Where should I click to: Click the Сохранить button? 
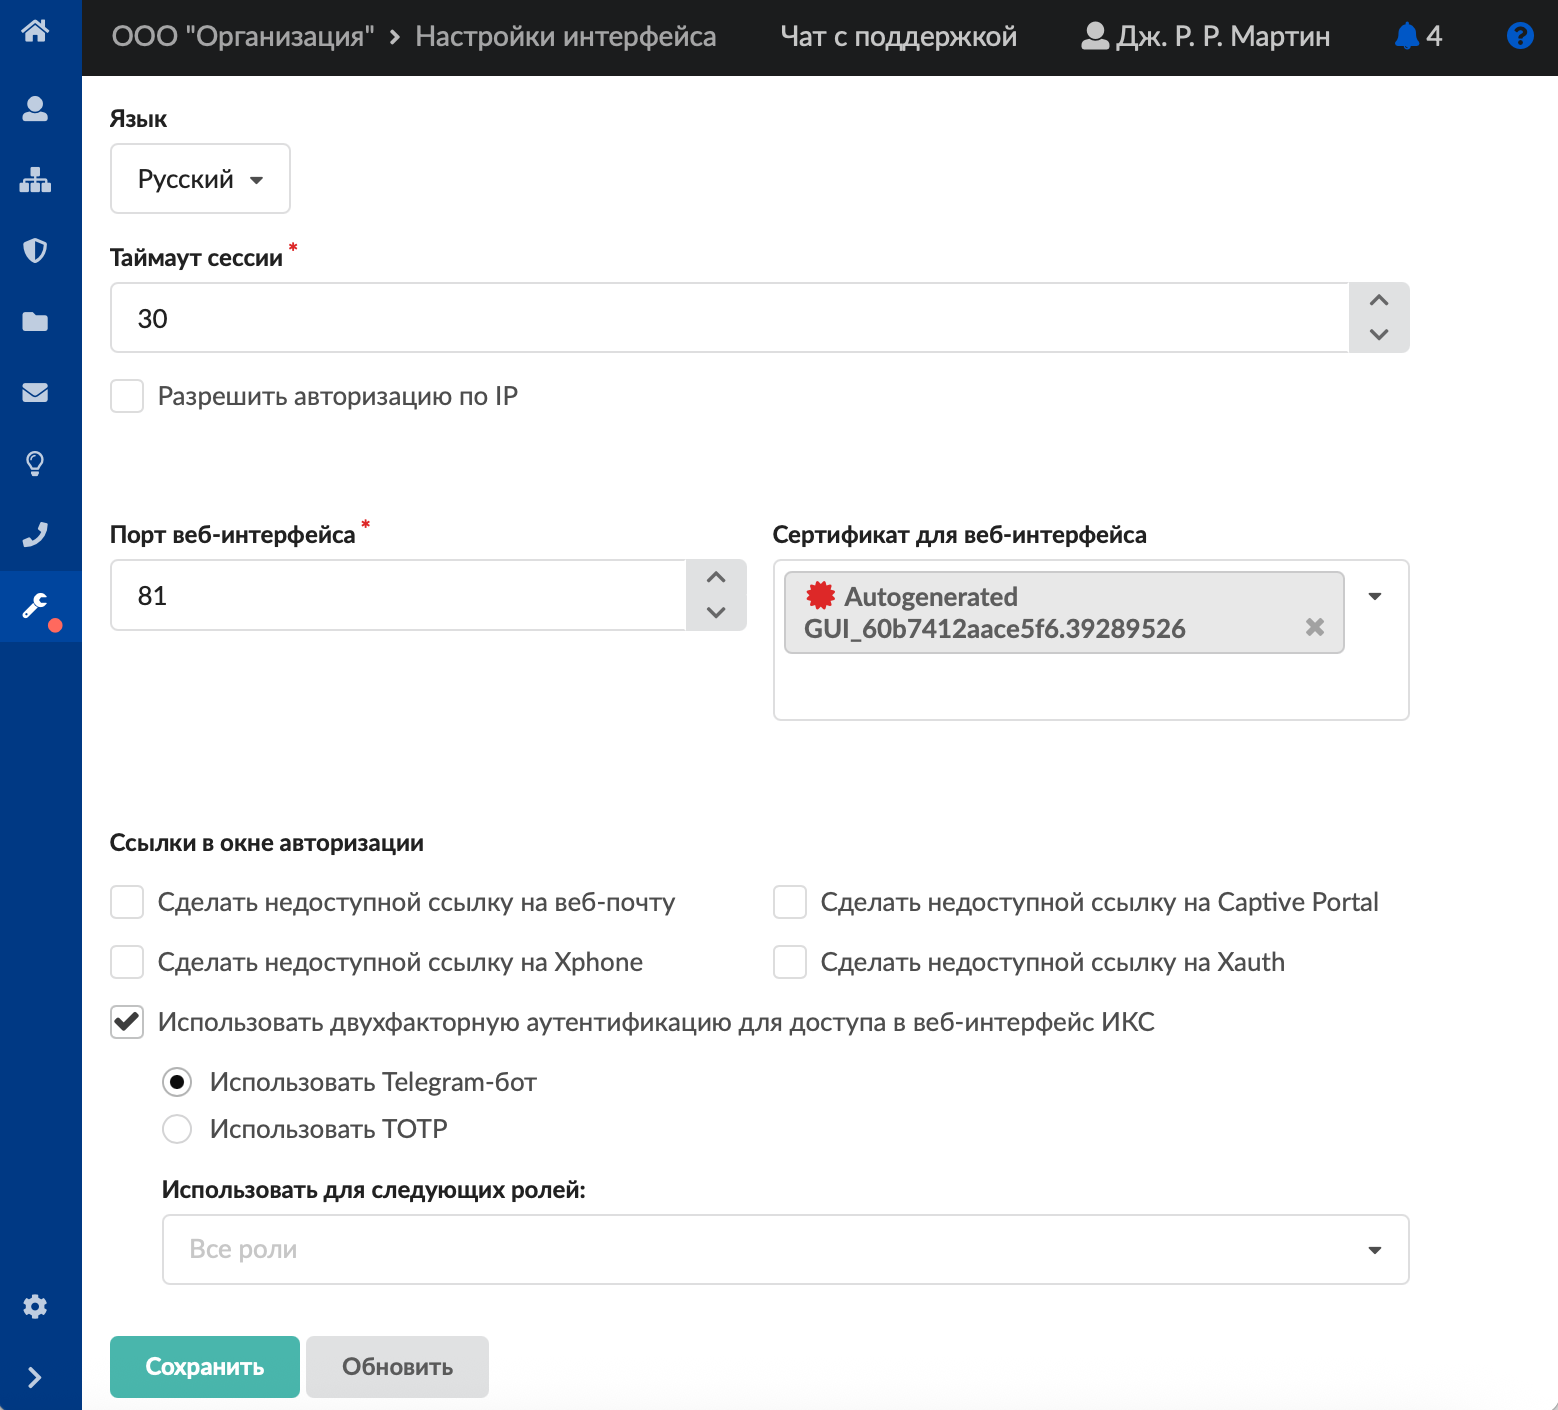[x=204, y=1367]
